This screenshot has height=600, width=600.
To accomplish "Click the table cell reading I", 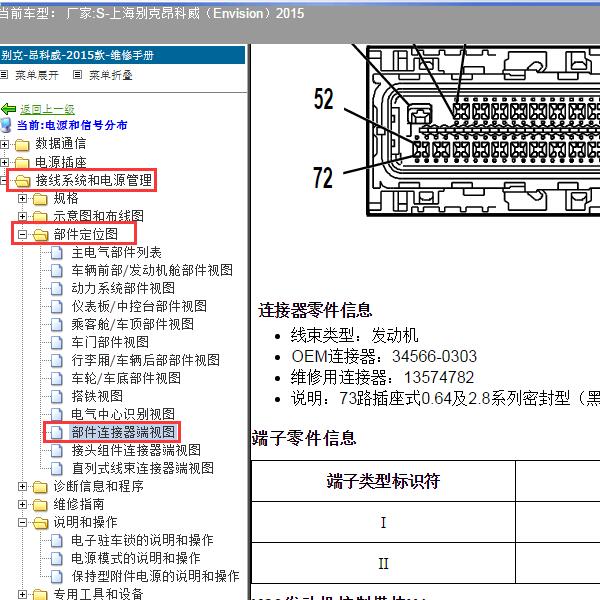I will [383, 522].
